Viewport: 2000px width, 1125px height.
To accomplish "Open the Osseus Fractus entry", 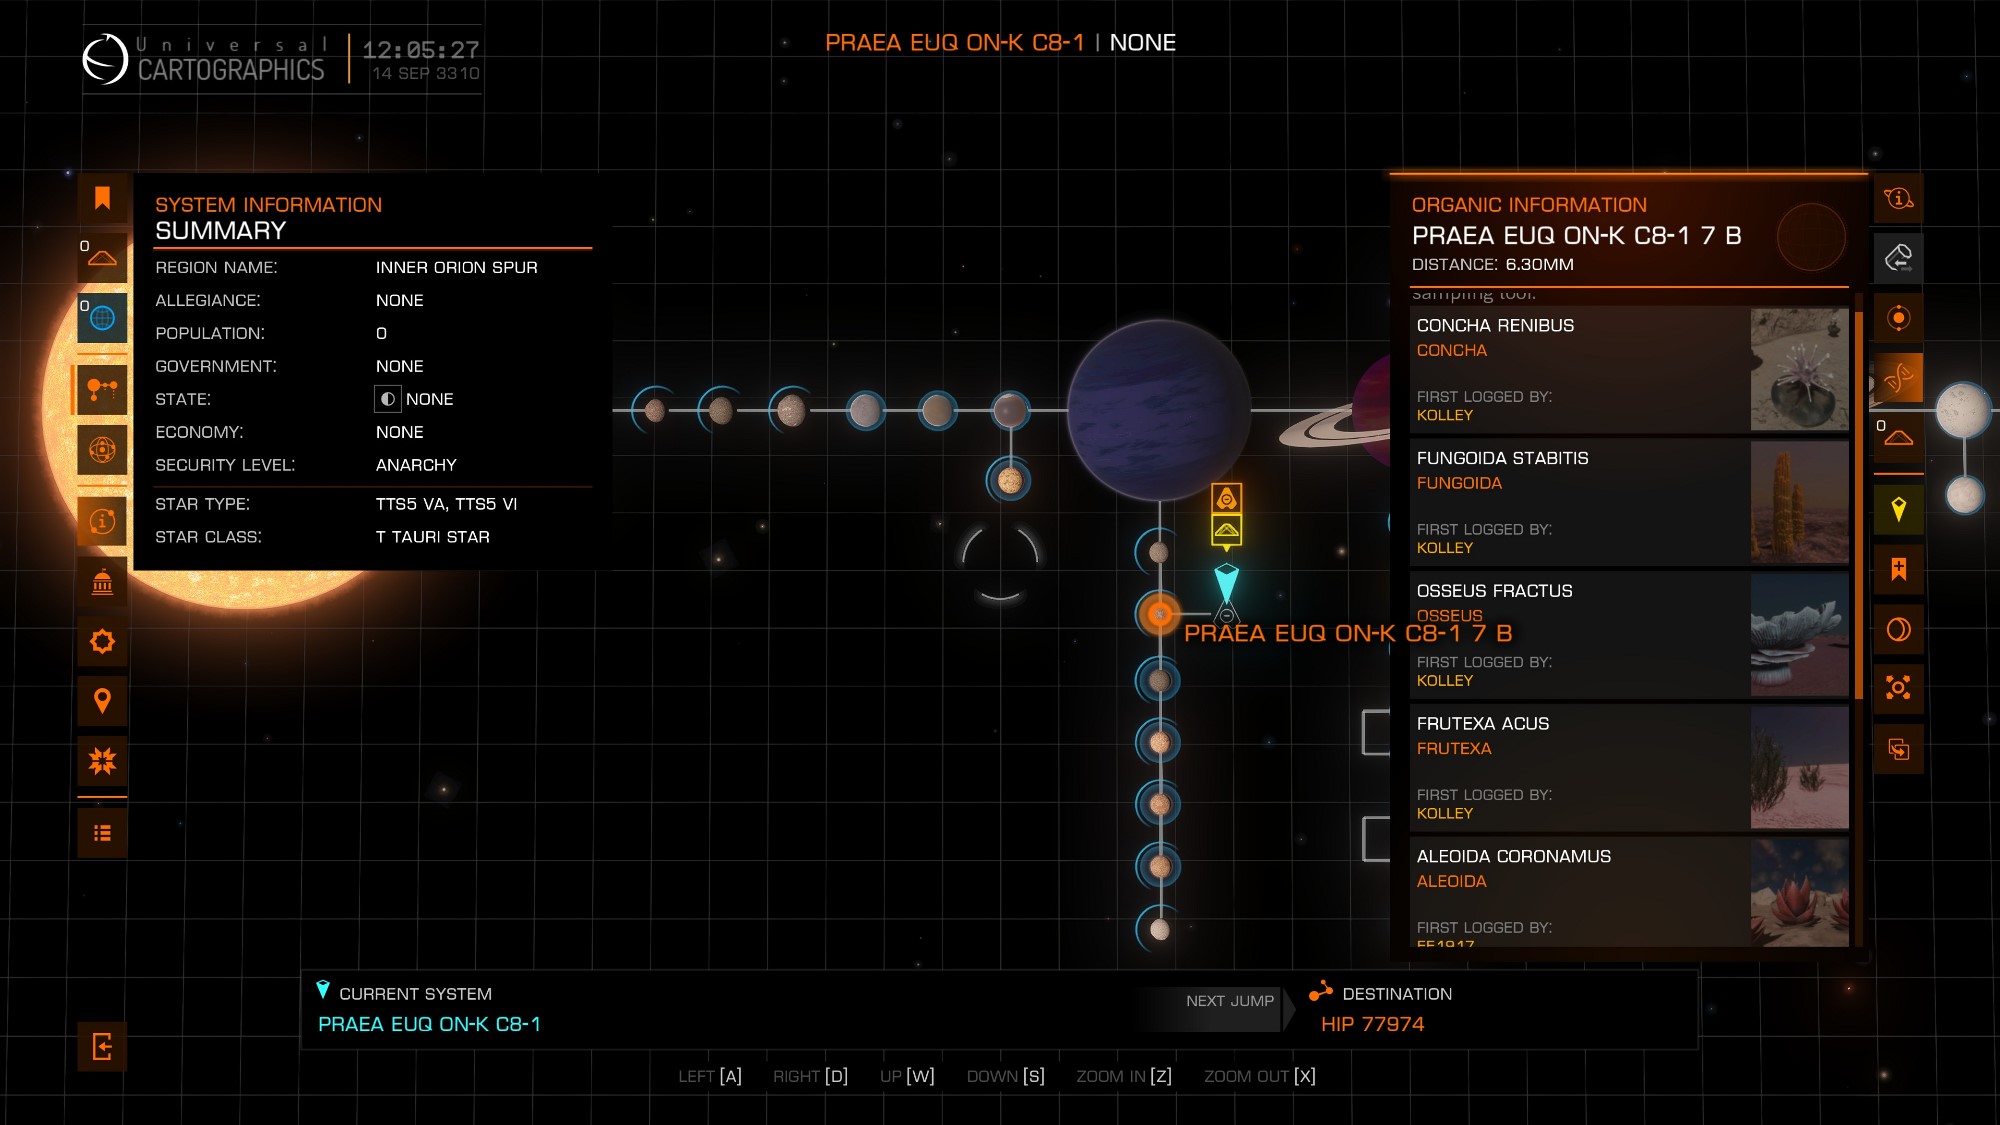I will [x=1629, y=635].
